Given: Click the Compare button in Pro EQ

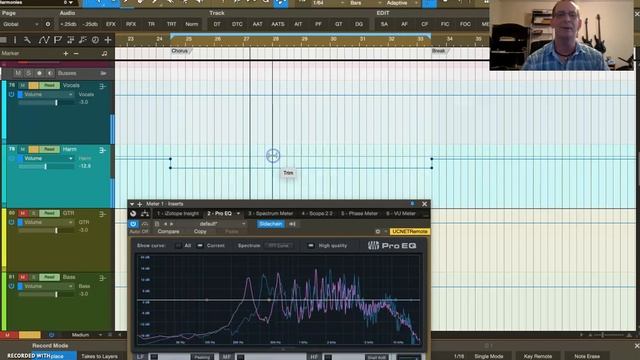Looking at the screenshot, I should 168,232.
